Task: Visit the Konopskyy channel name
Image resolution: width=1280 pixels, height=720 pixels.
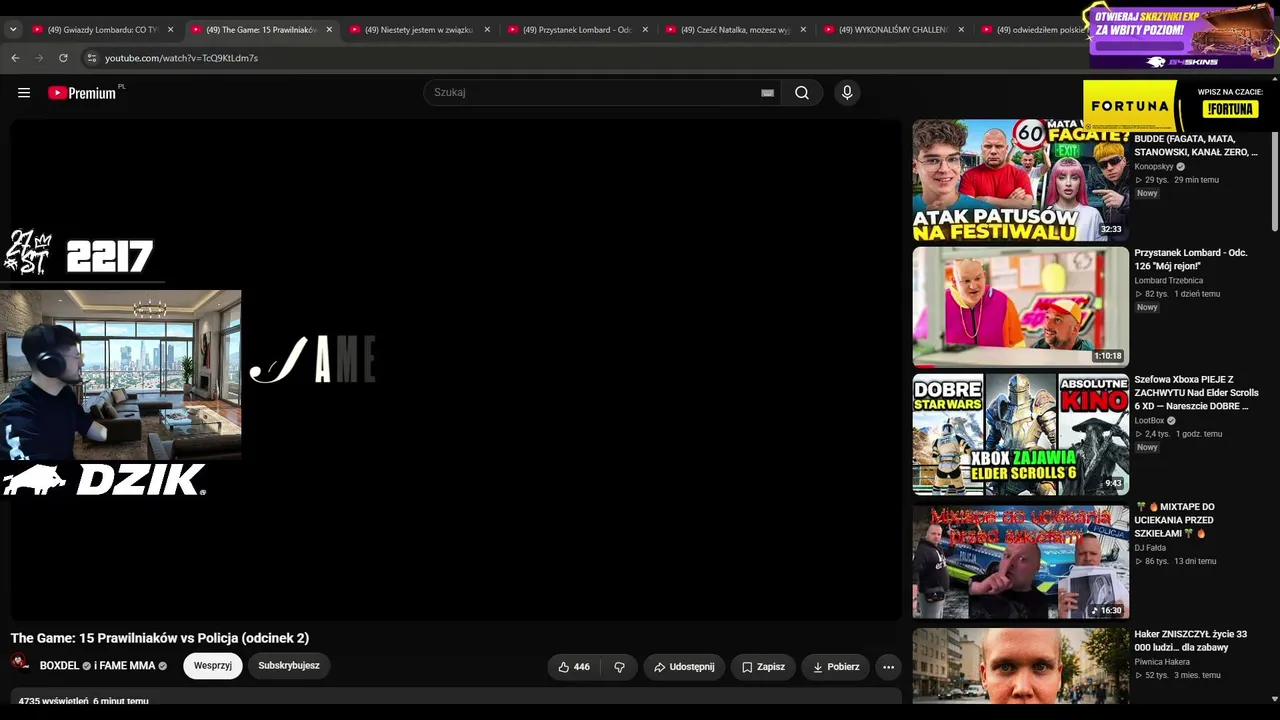Action: click(1153, 166)
